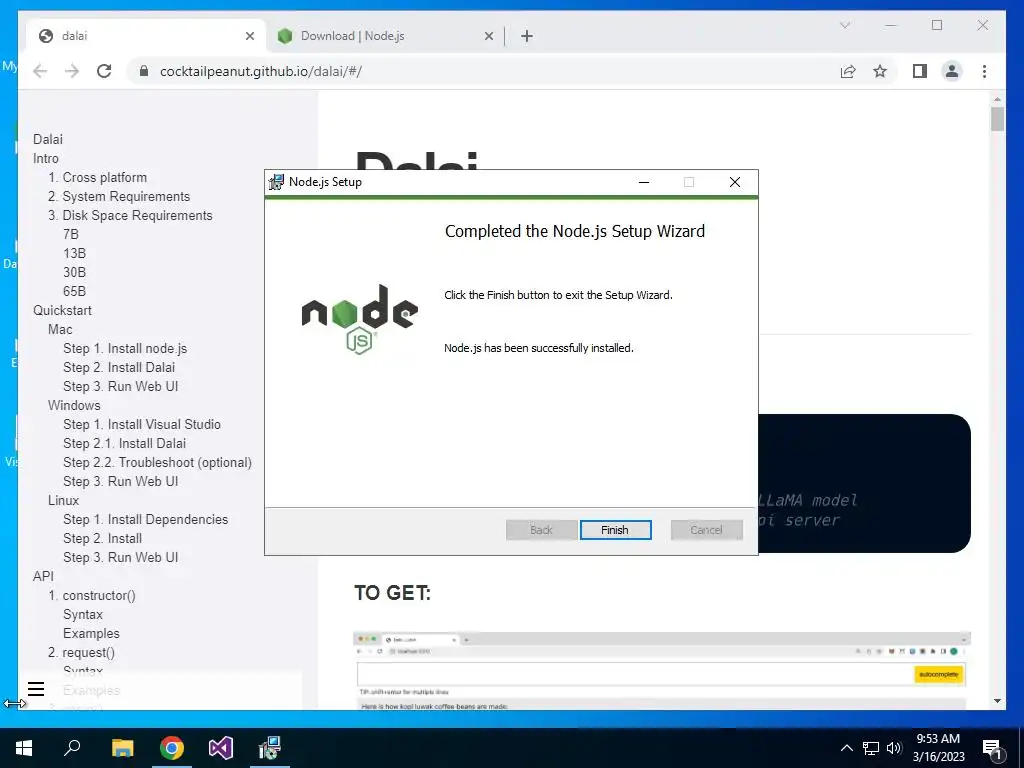This screenshot has height=768, width=1024.
Task: Open Chrome three-dot menu
Action: pos(984,71)
